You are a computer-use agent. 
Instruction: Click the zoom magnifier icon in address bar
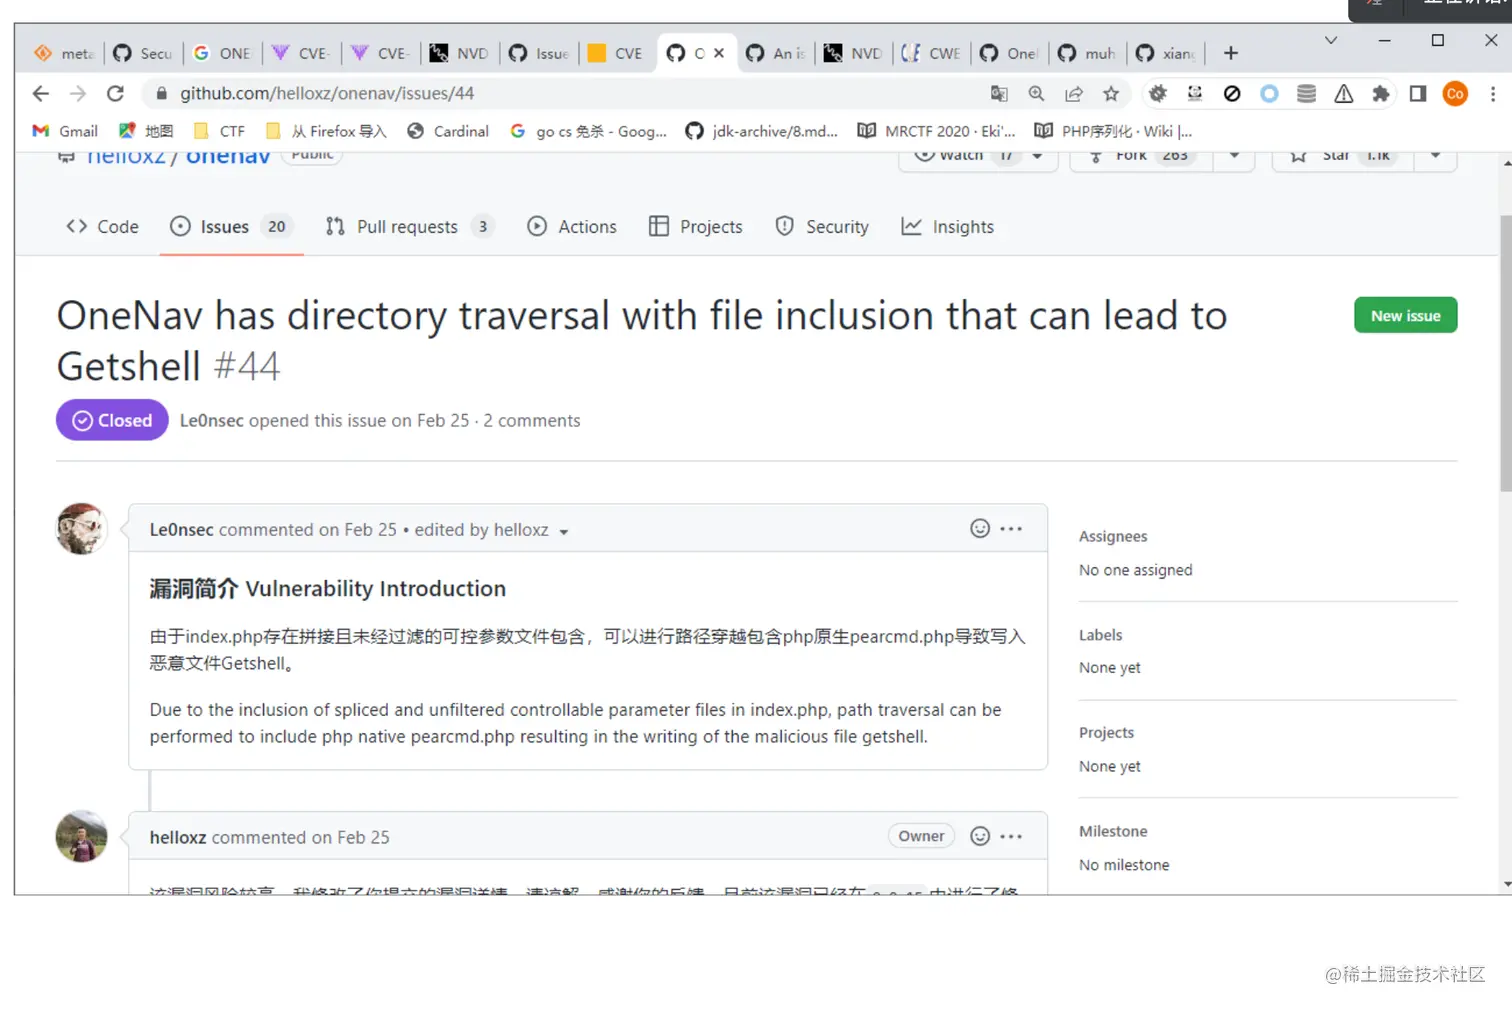click(x=1036, y=93)
